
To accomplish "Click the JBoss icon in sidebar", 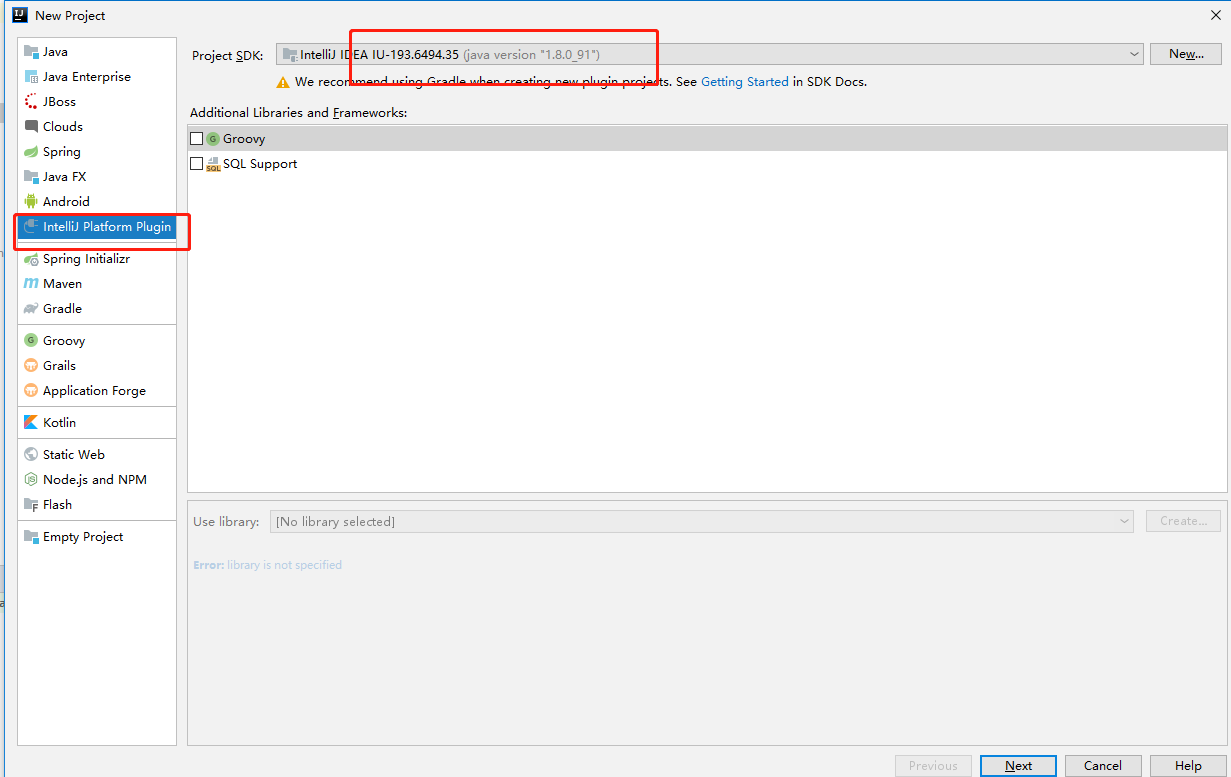I will click(x=31, y=102).
